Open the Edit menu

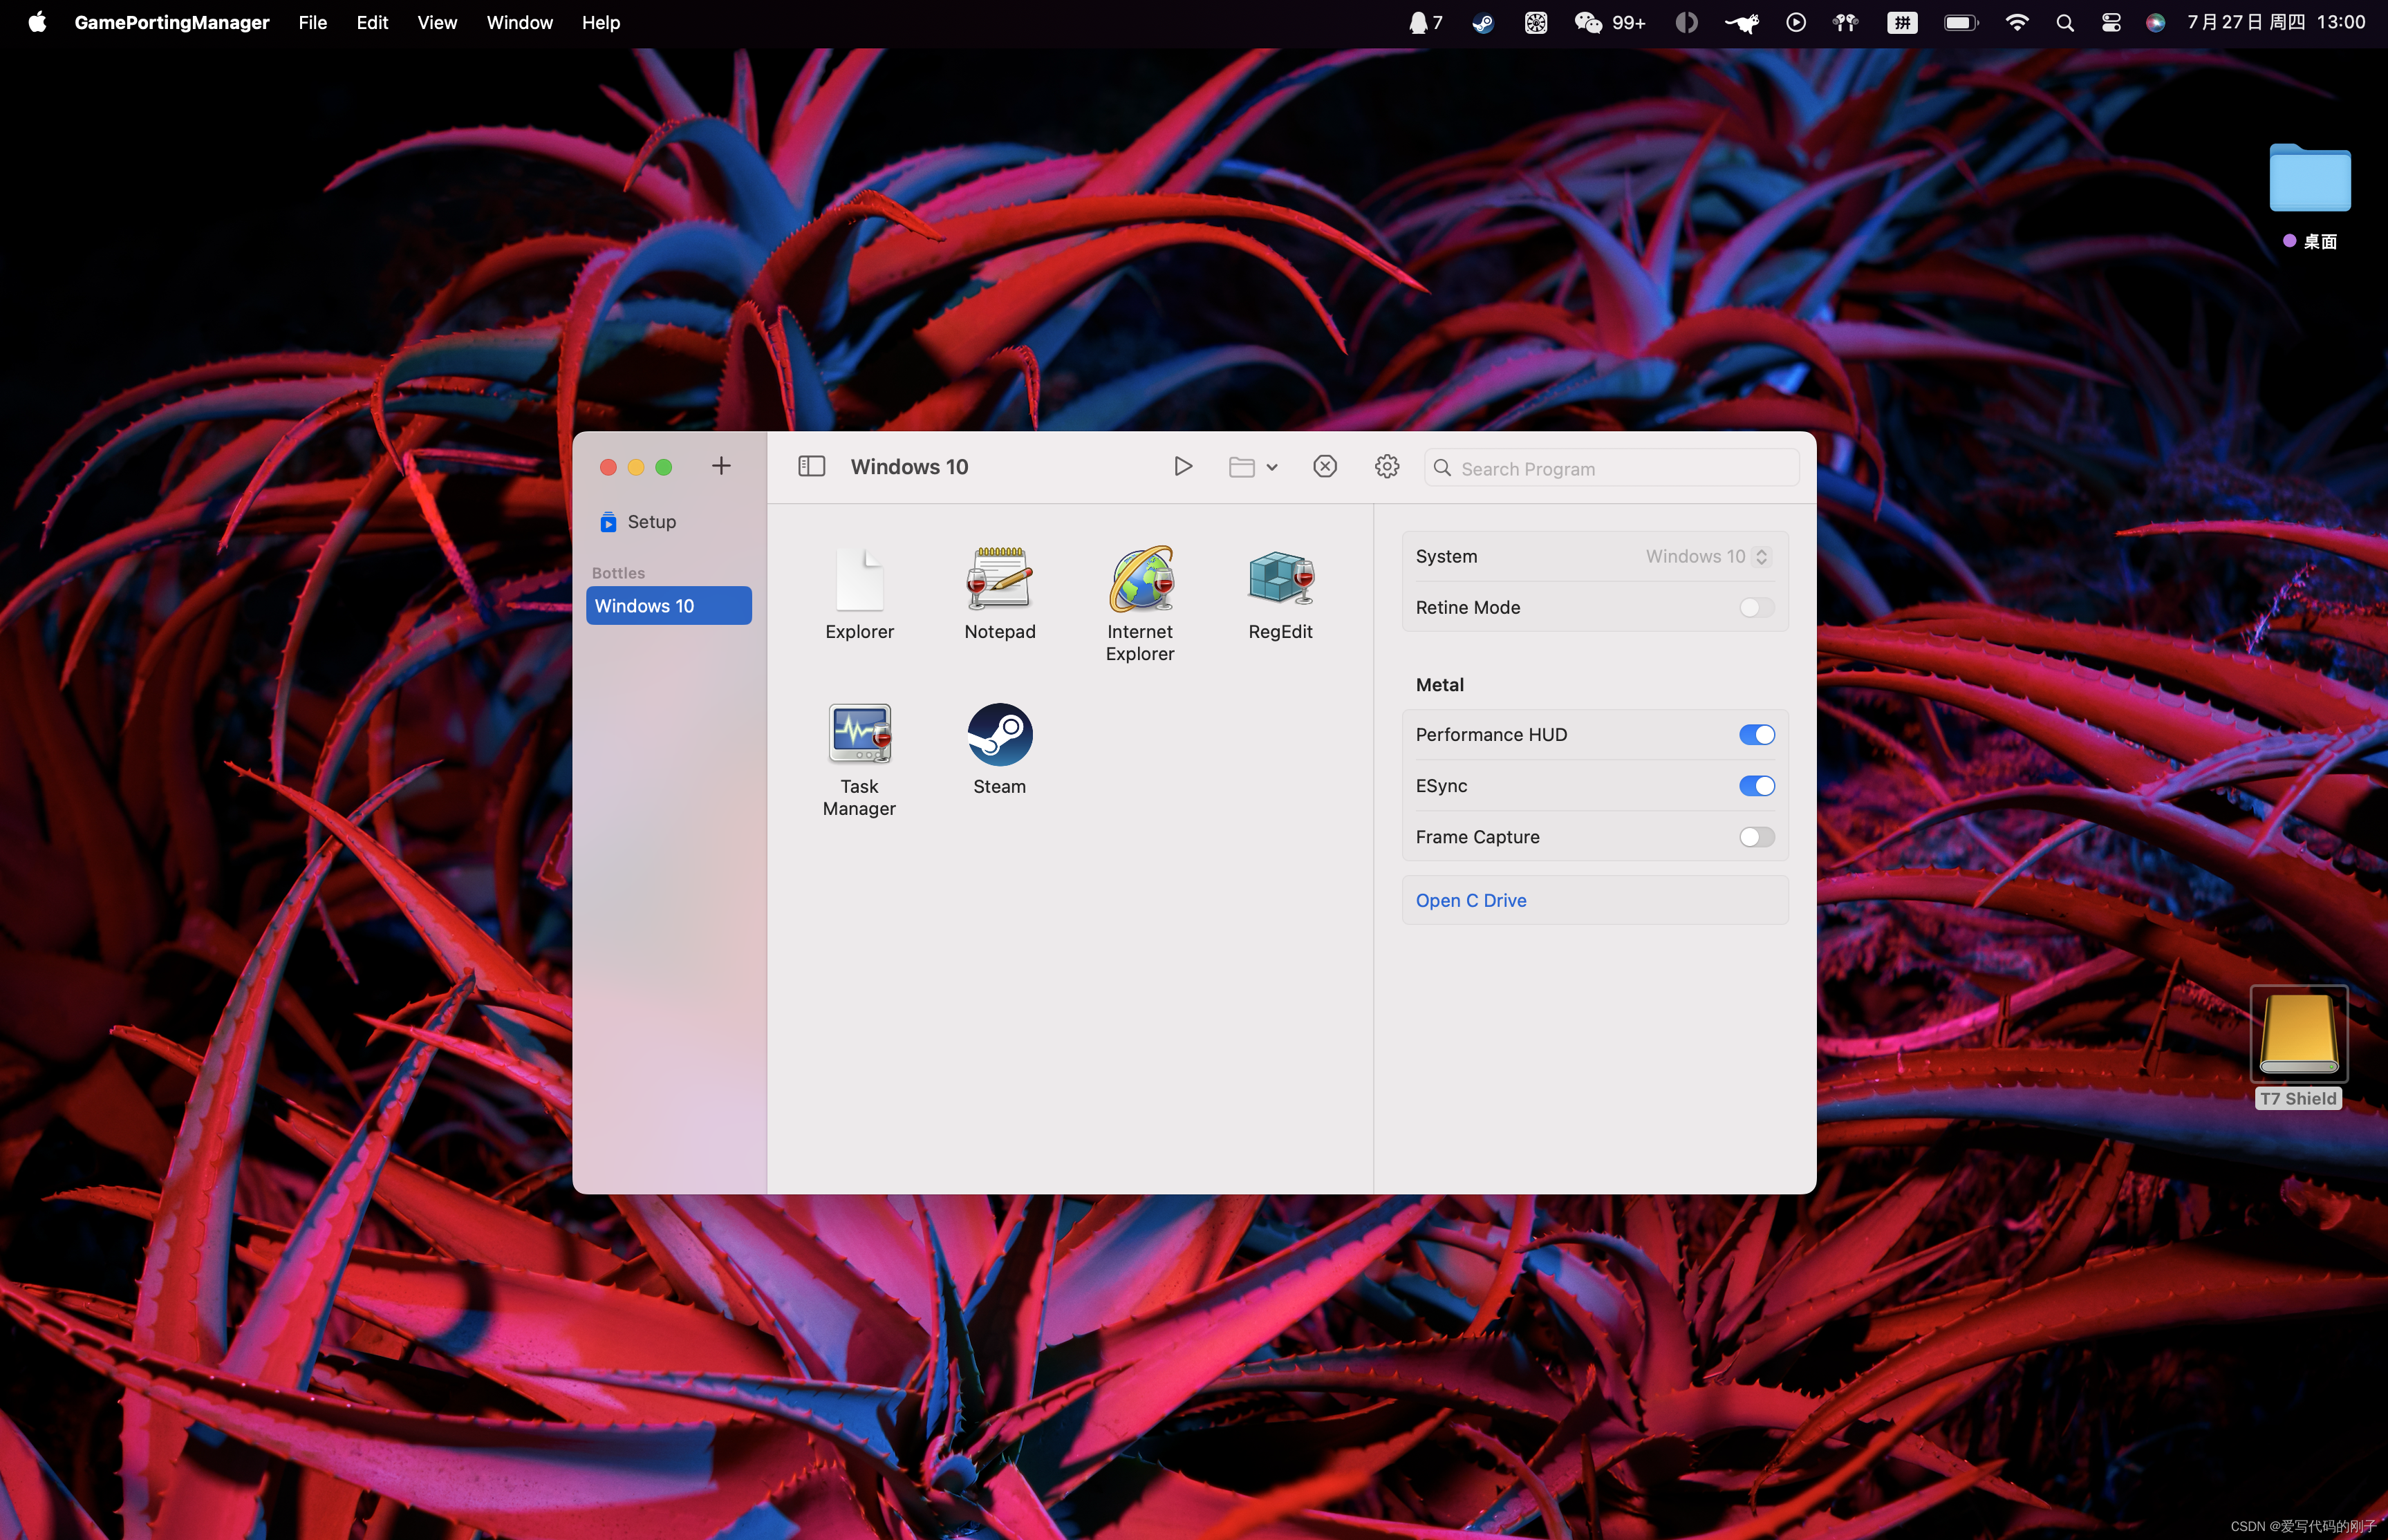coord(372,22)
